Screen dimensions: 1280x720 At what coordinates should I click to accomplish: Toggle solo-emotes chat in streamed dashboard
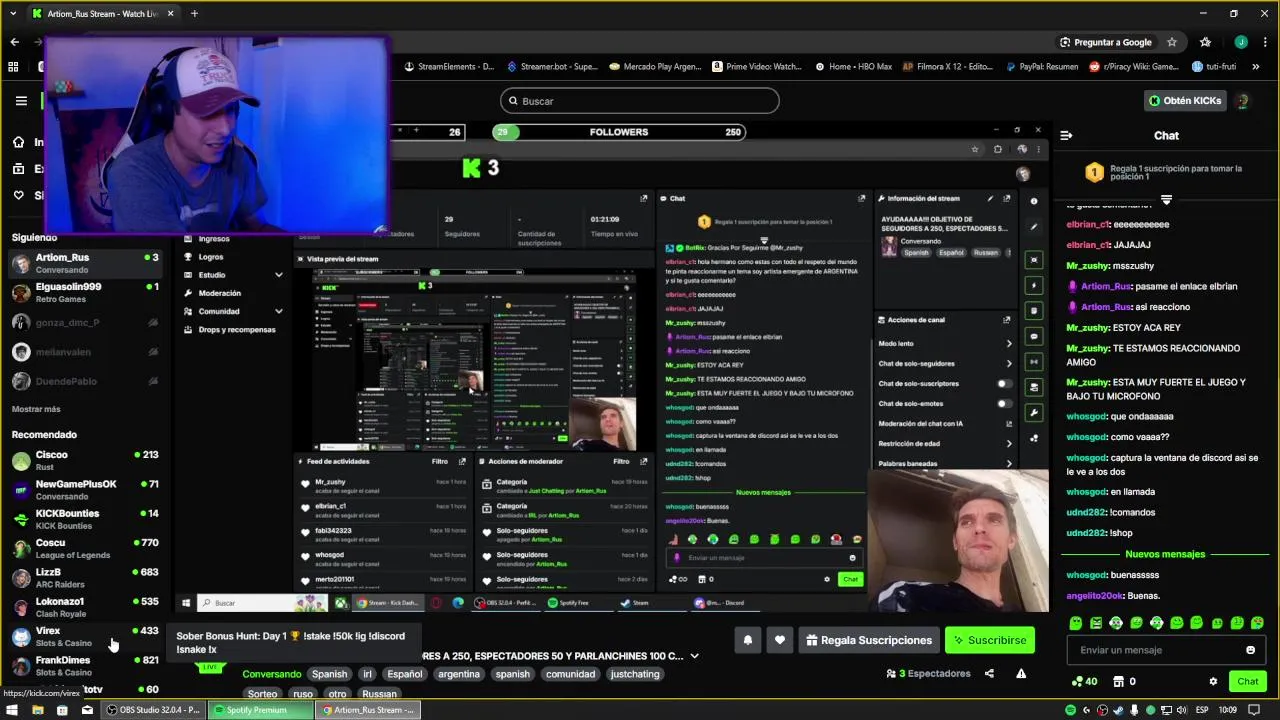pos(1003,404)
